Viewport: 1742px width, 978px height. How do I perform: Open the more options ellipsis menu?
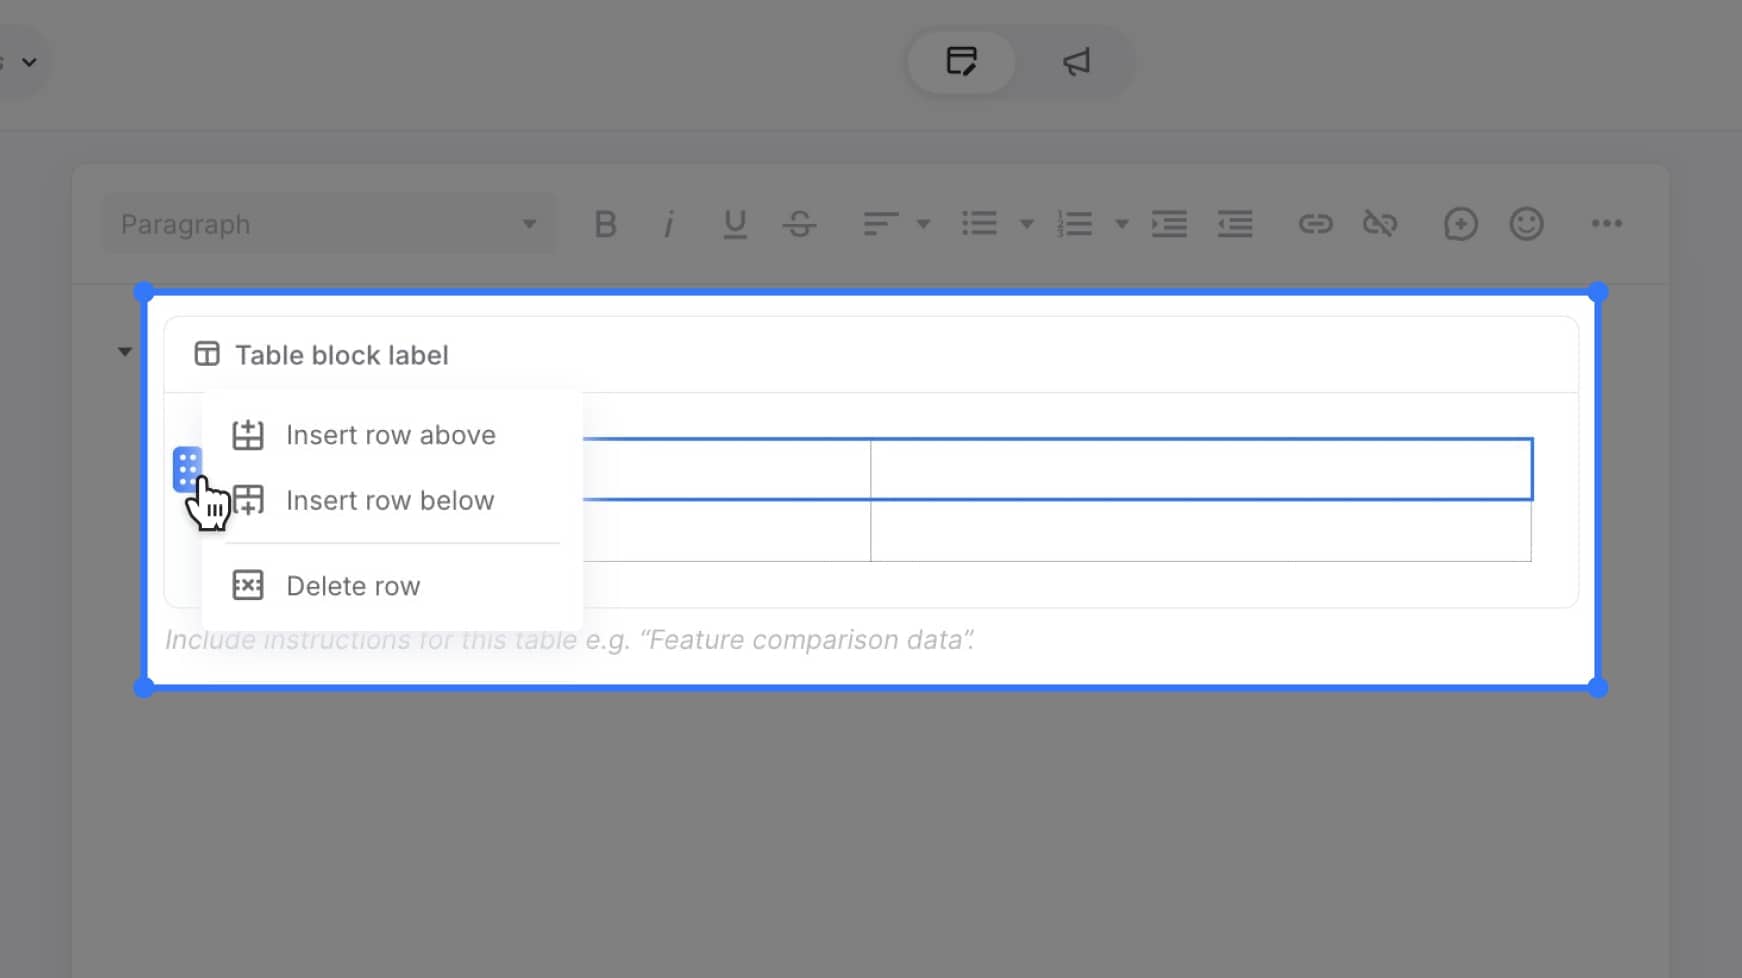click(1607, 223)
